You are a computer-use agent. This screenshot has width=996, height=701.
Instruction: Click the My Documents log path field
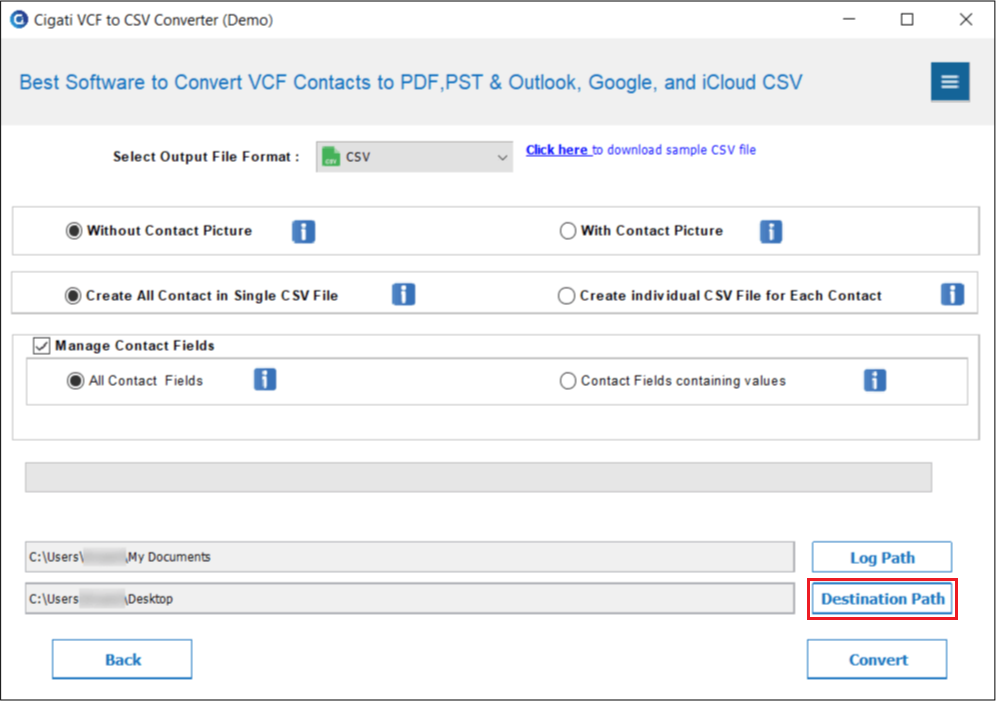(x=410, y=557)
